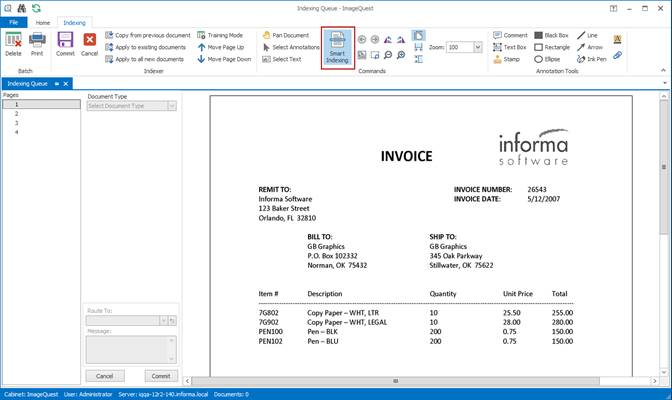The width and height of the screenshot is (672, 400).
Task: Go to previous page with left-arrow circle icon
Action: pos(362,39)
